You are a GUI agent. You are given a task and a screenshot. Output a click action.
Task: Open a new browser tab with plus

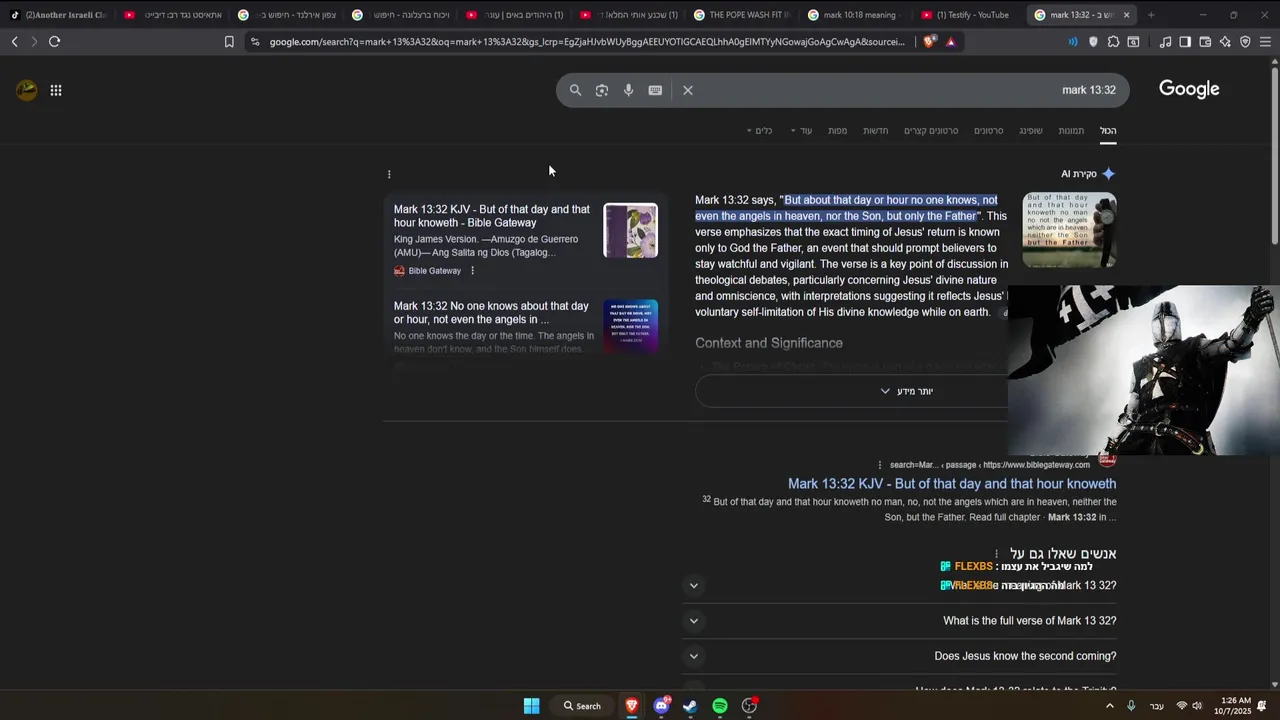pos(1151,15)
